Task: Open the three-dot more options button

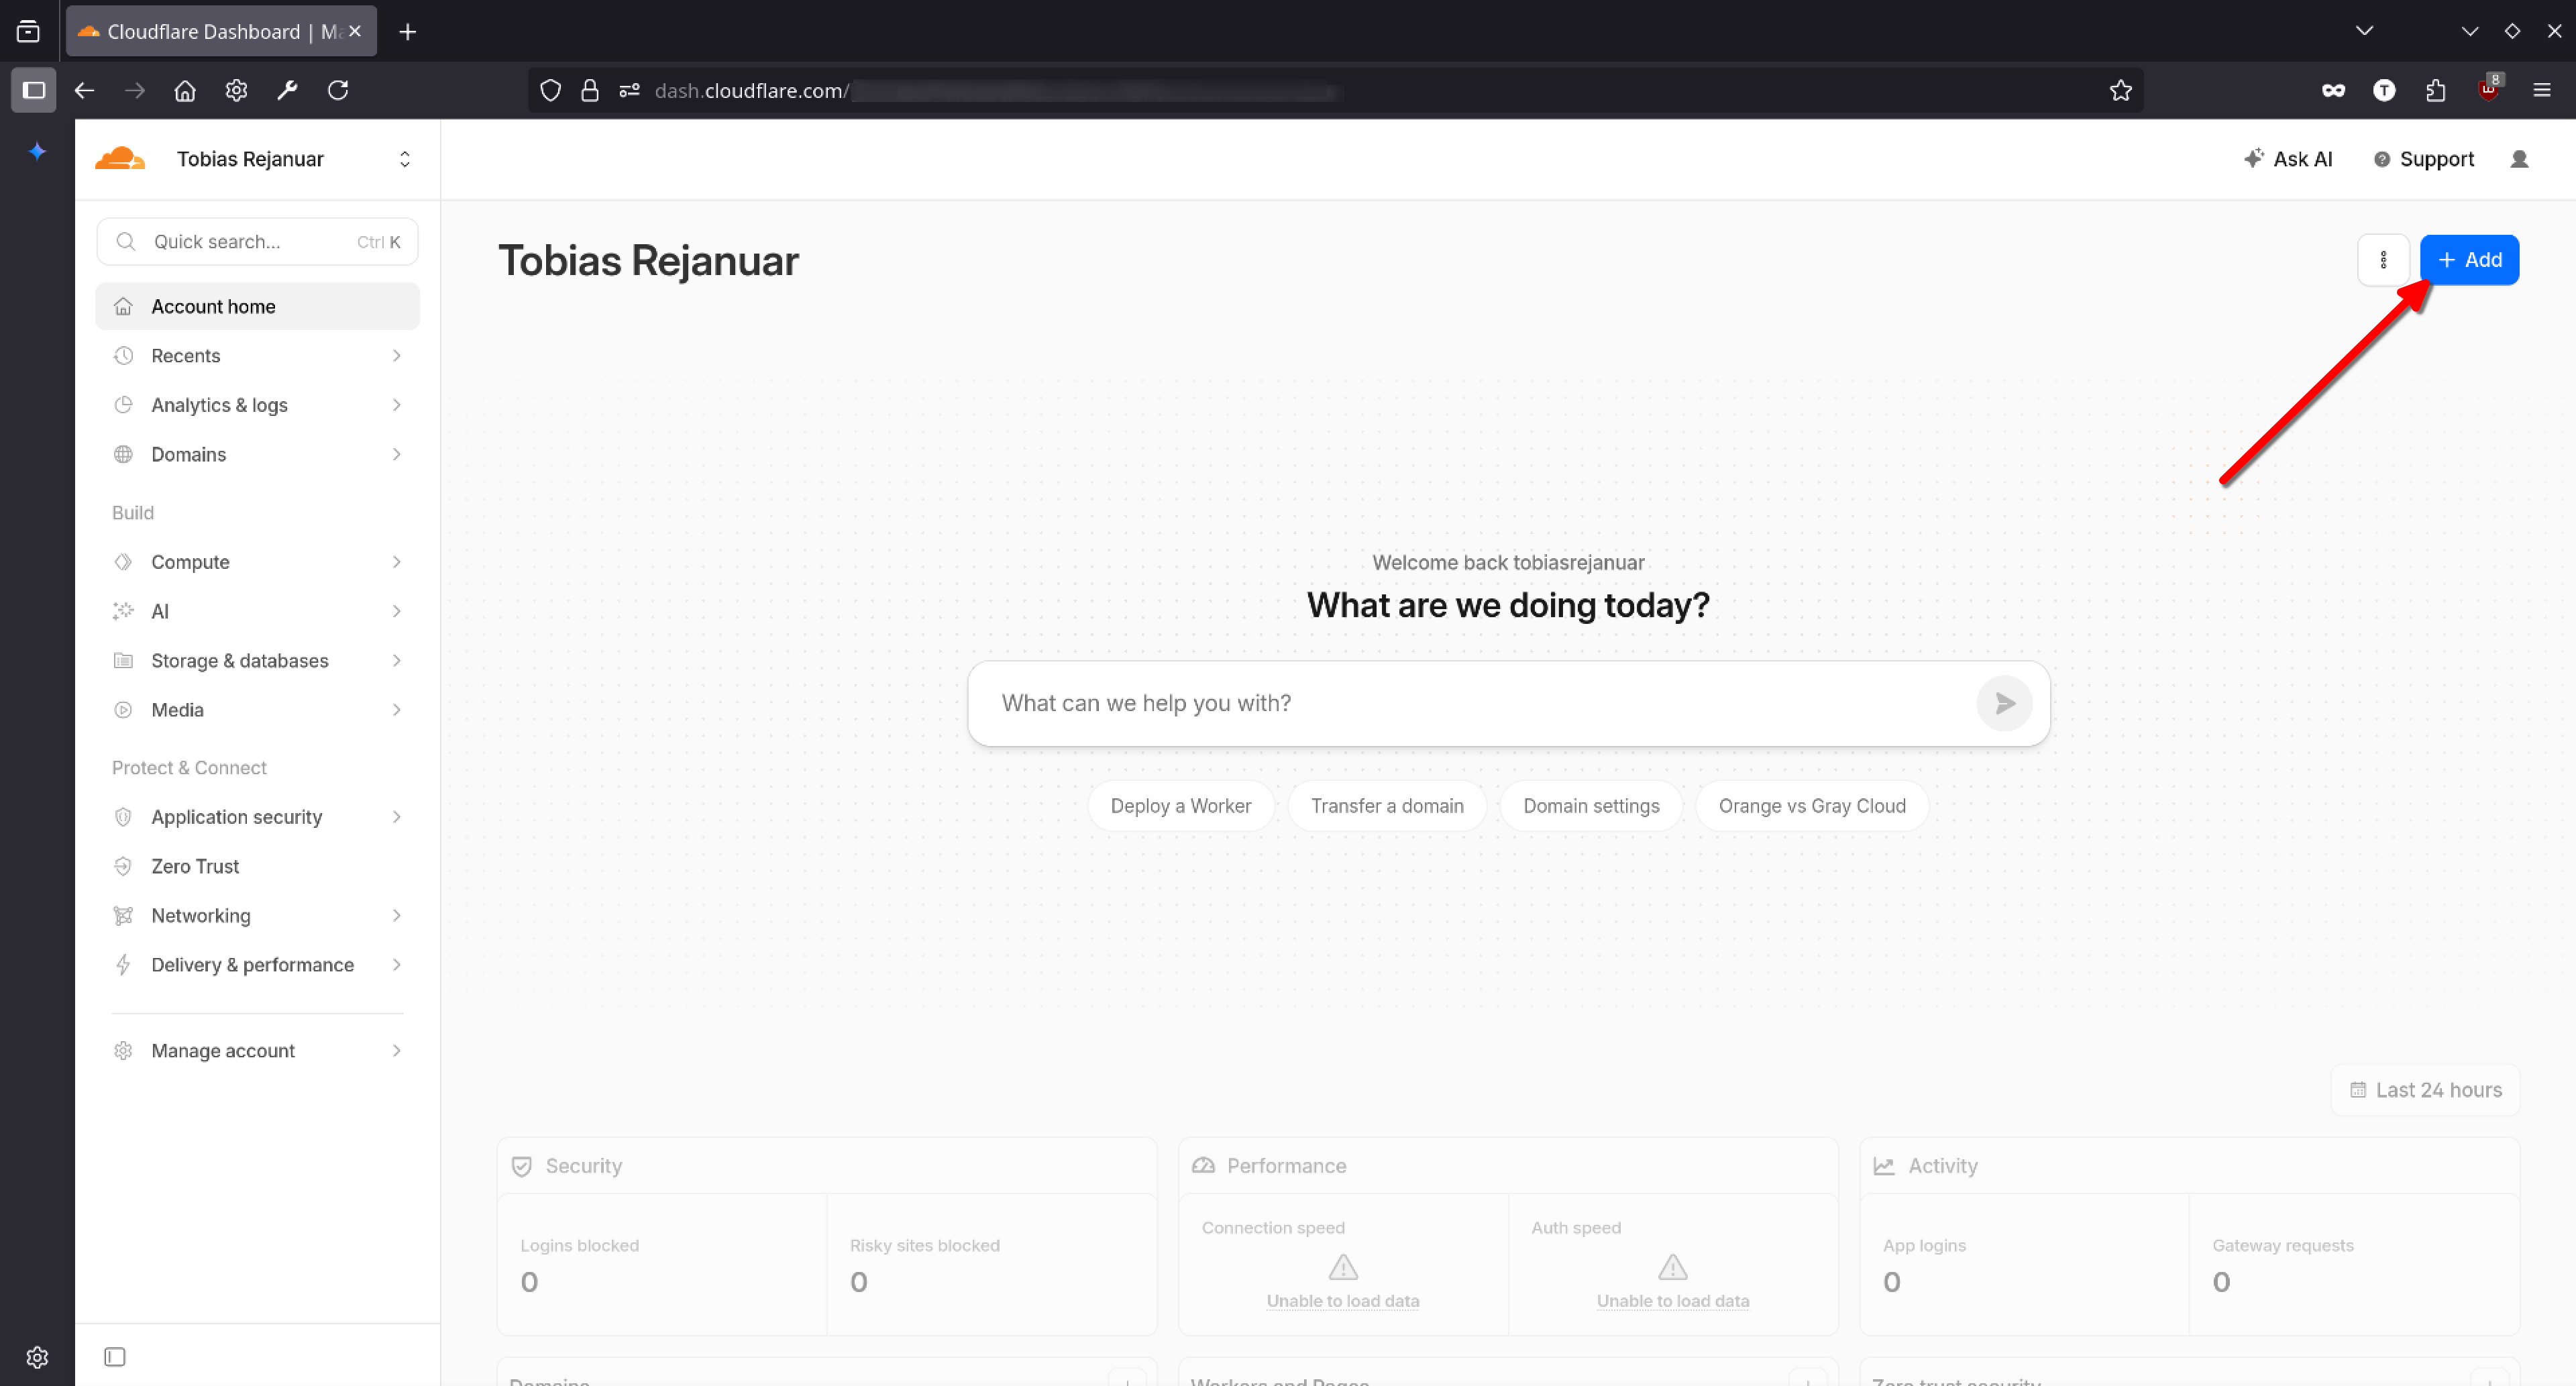Action: coord(2383,260)
